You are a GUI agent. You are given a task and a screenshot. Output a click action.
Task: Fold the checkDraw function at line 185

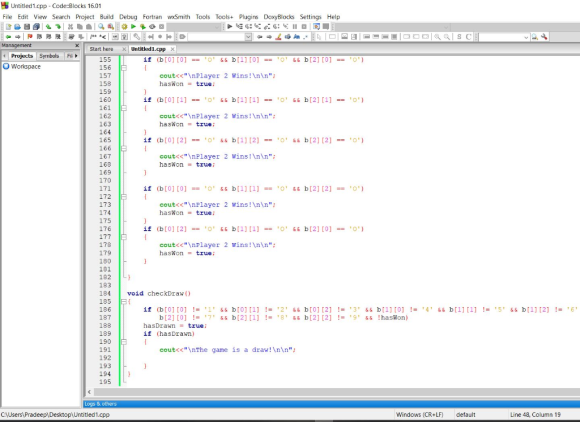(124, 301)
